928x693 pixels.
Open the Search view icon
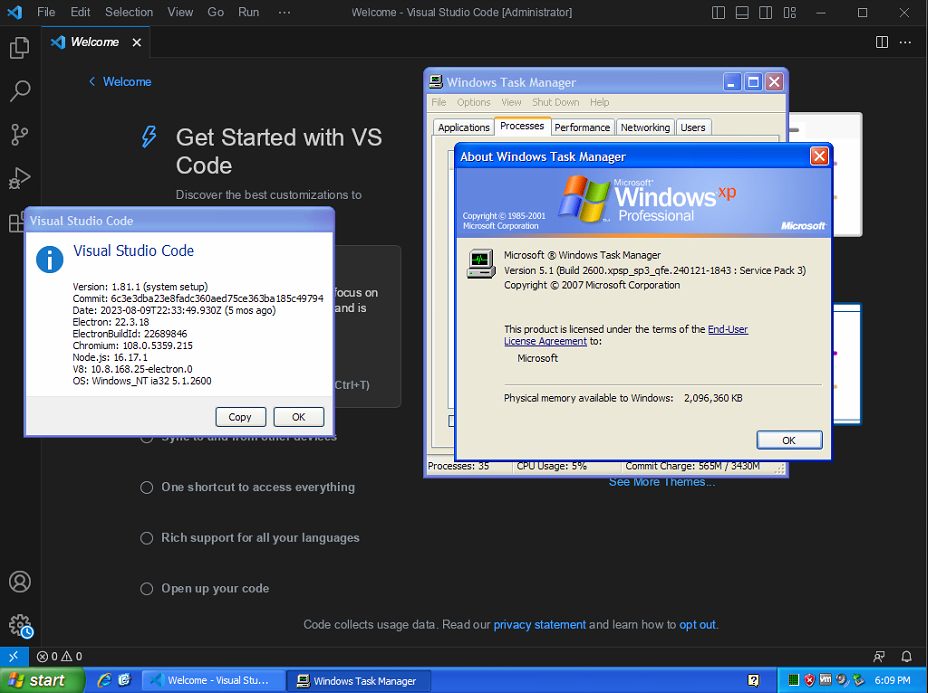tap(19, 91)
